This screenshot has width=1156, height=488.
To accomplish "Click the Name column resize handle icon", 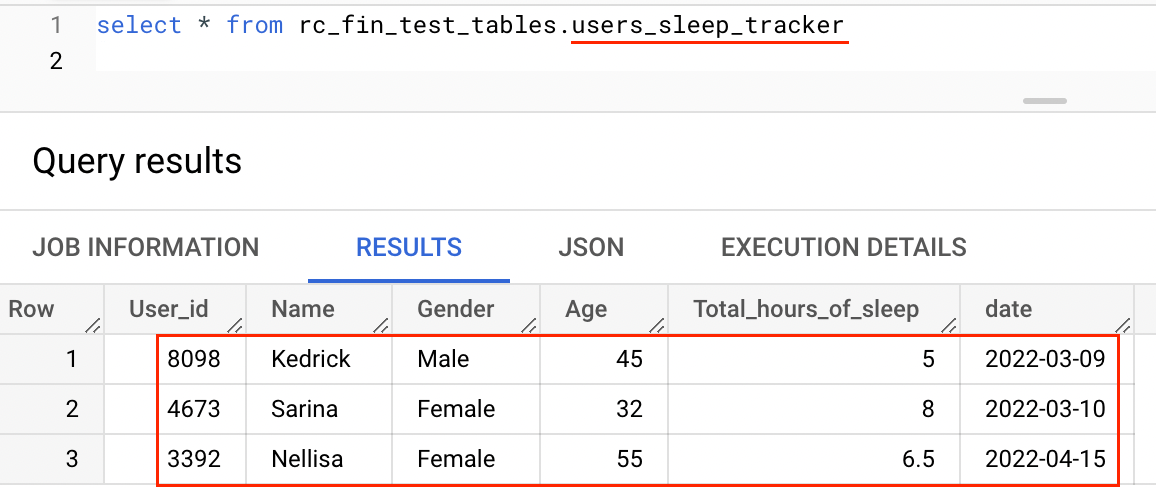I will pyautogui.click(x=382, y=324).
